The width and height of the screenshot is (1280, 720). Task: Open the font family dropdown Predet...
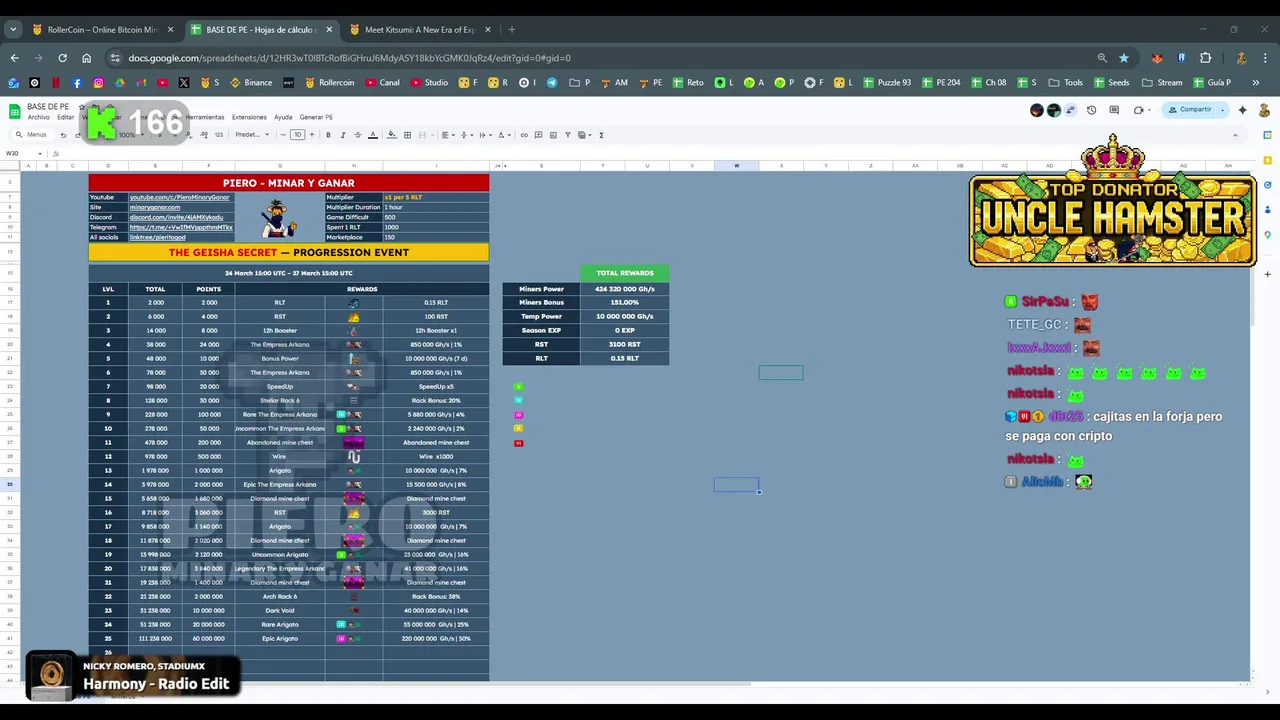point(252,135)
